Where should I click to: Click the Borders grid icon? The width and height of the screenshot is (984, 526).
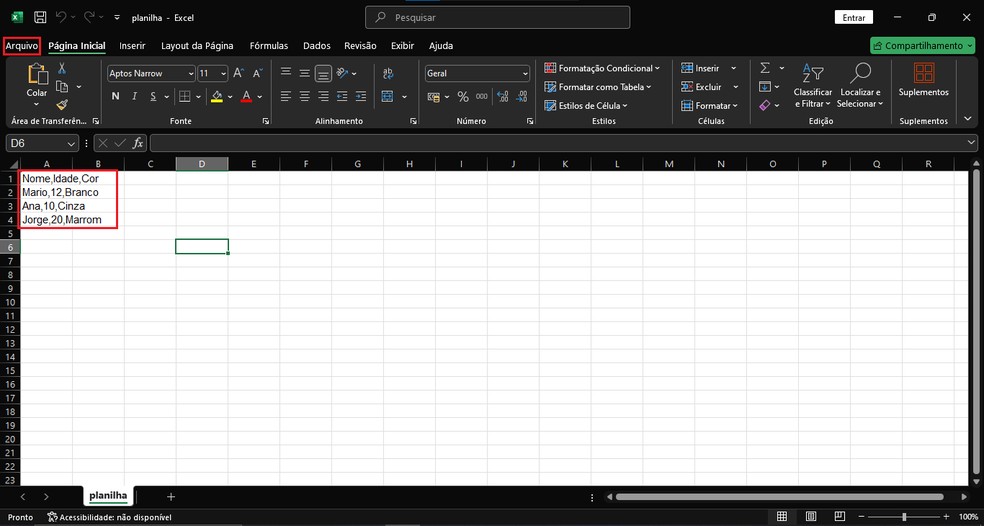(184, 97)
